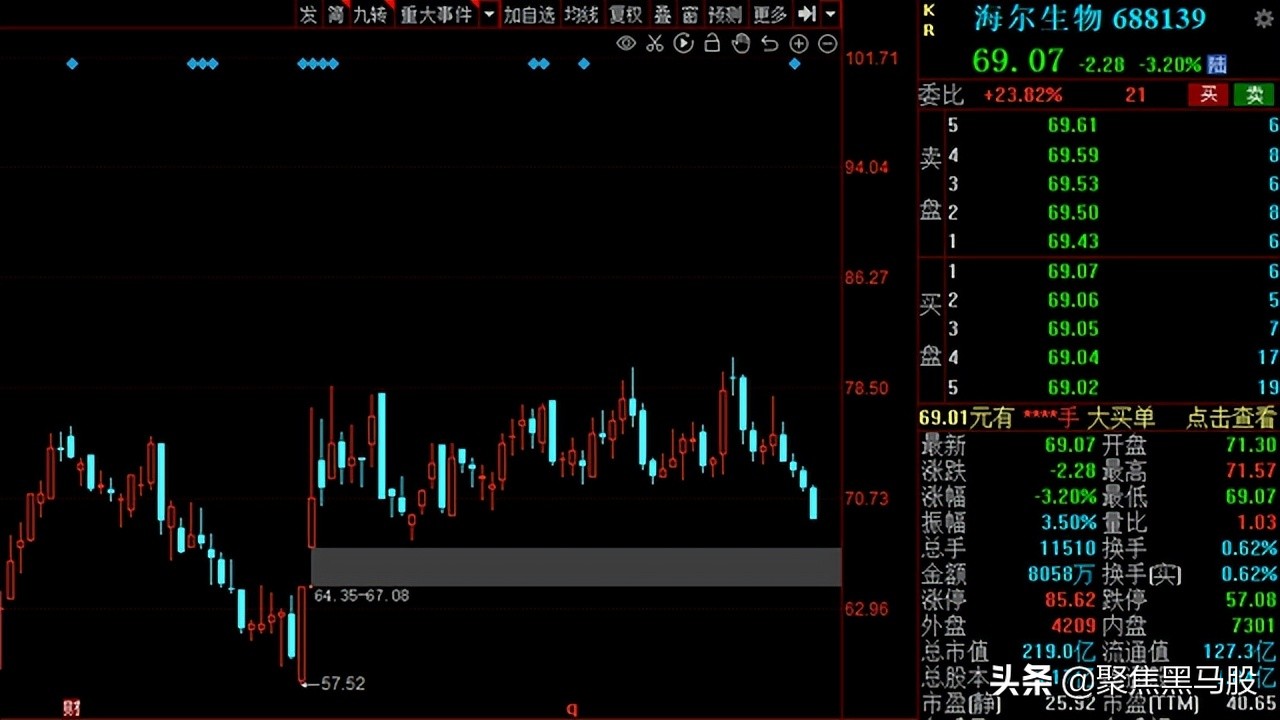
Task: Click the 总市值 value 219.0亿
Action: click(x=1061, y=652)
